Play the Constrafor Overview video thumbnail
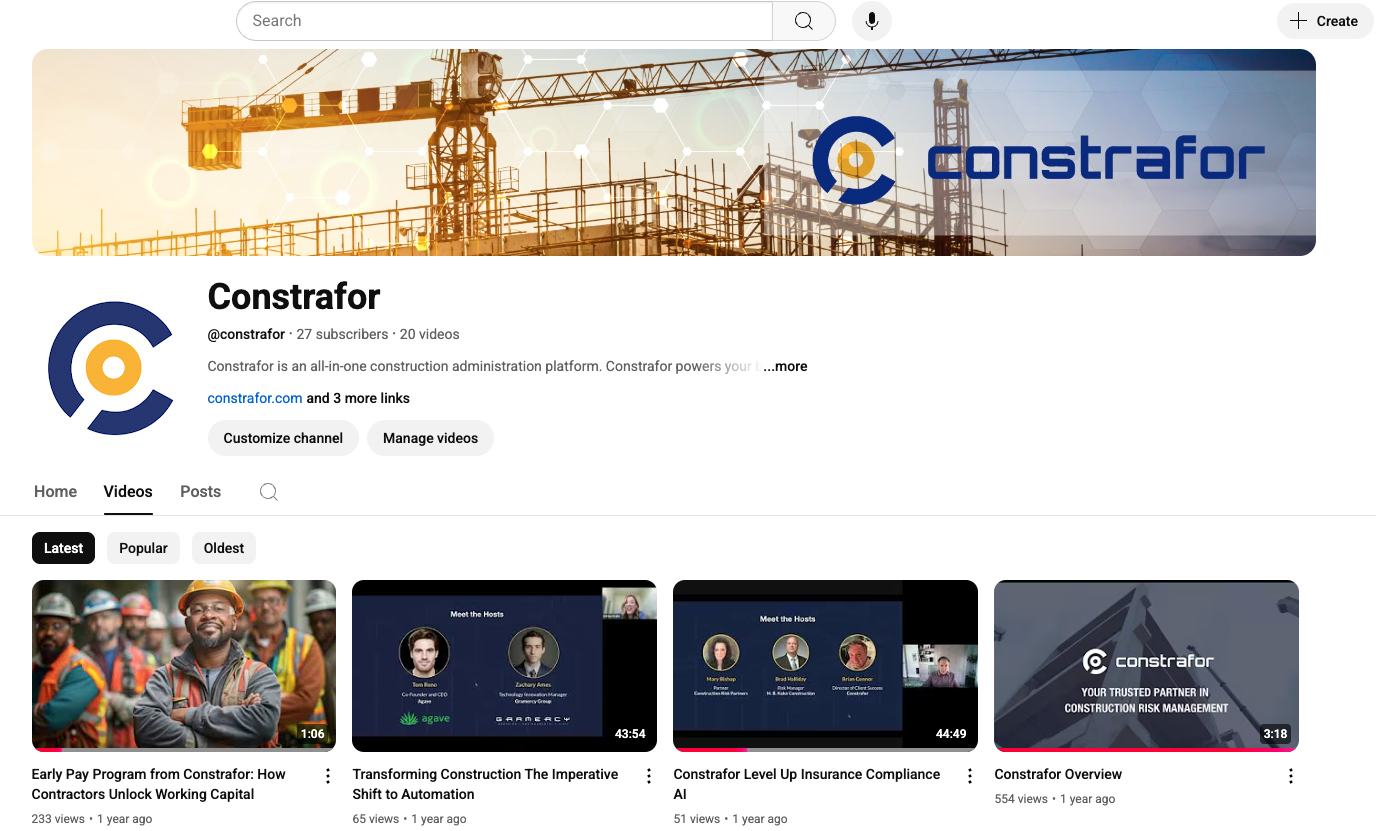 point(1146,665)
